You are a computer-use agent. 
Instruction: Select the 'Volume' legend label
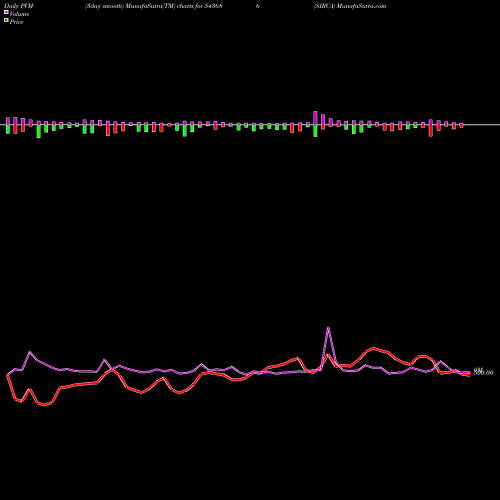point(19,14)
